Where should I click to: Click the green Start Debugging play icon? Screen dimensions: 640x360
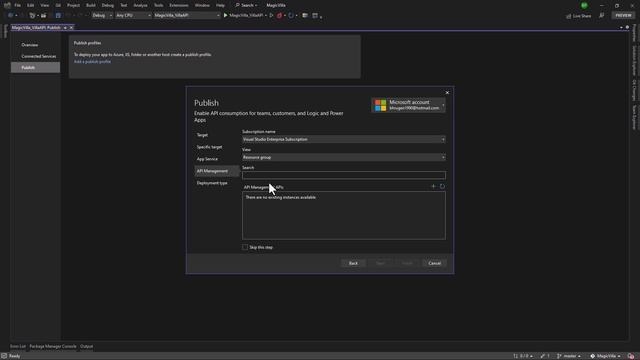[x=225, y=16]
